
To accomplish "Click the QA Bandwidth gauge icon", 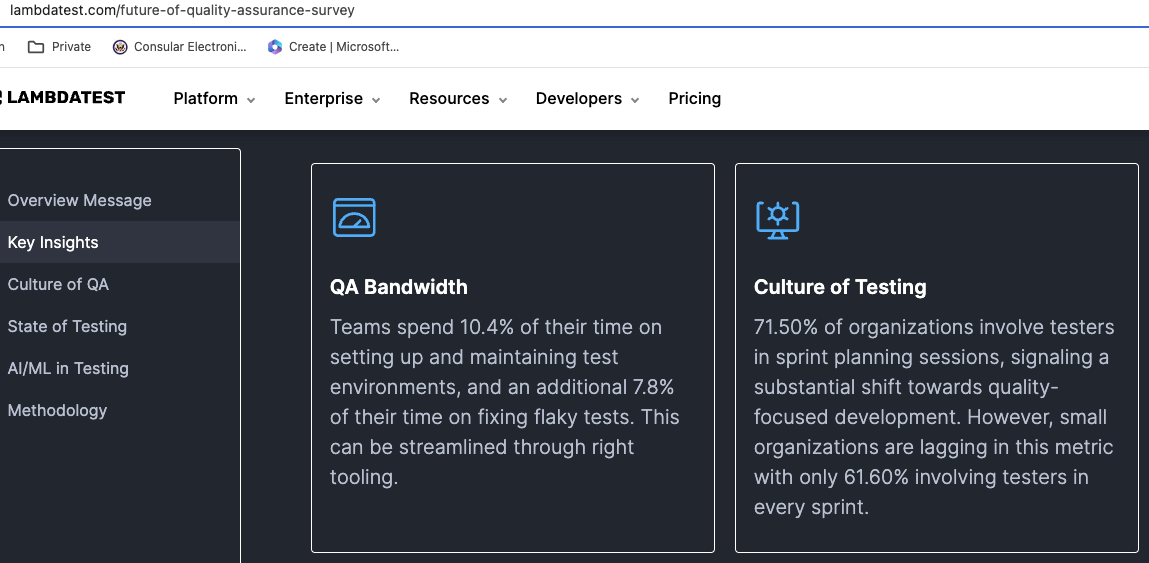I will point(354,217).
